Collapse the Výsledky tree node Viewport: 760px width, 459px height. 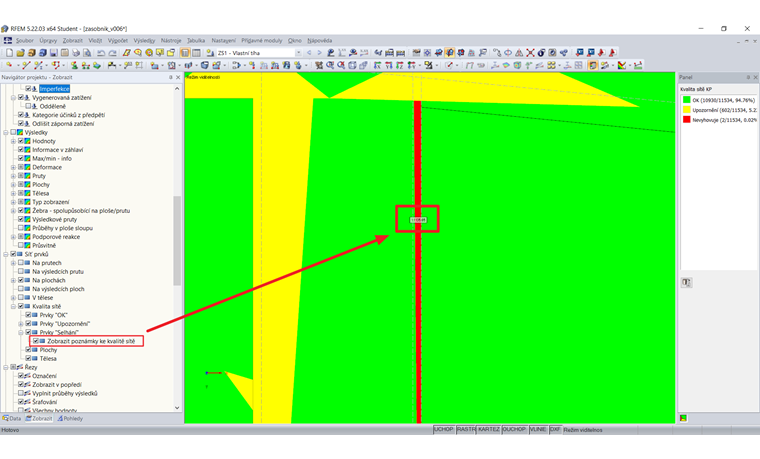tap(6, 132)
